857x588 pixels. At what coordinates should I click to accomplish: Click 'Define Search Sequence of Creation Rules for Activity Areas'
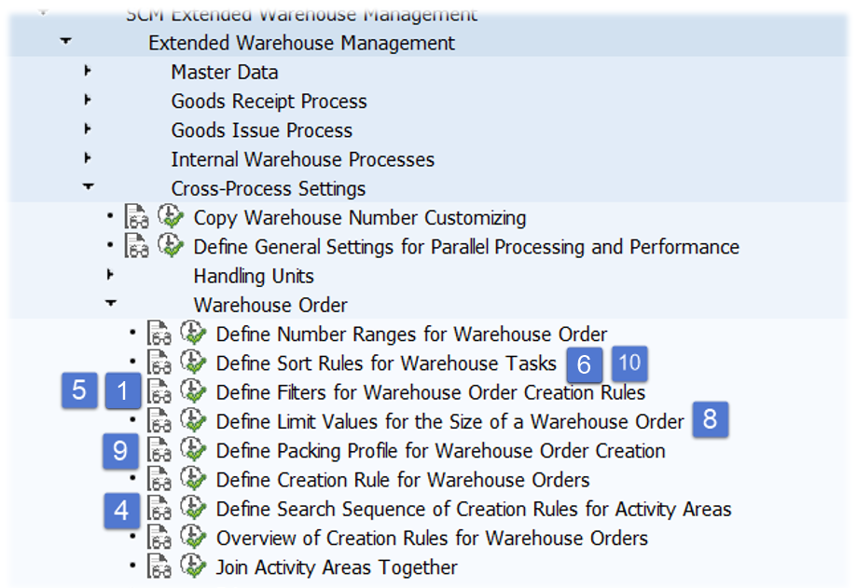point(473,509)
